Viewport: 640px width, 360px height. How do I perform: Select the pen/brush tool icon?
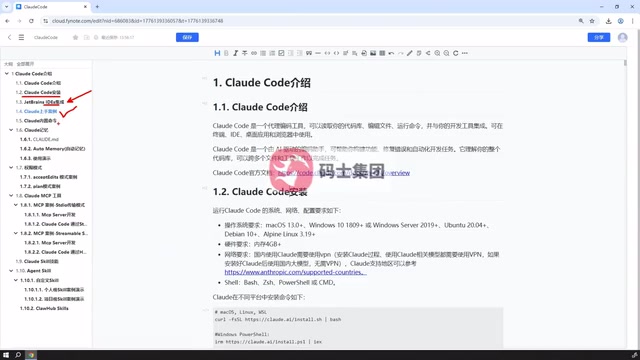point(410,53)
